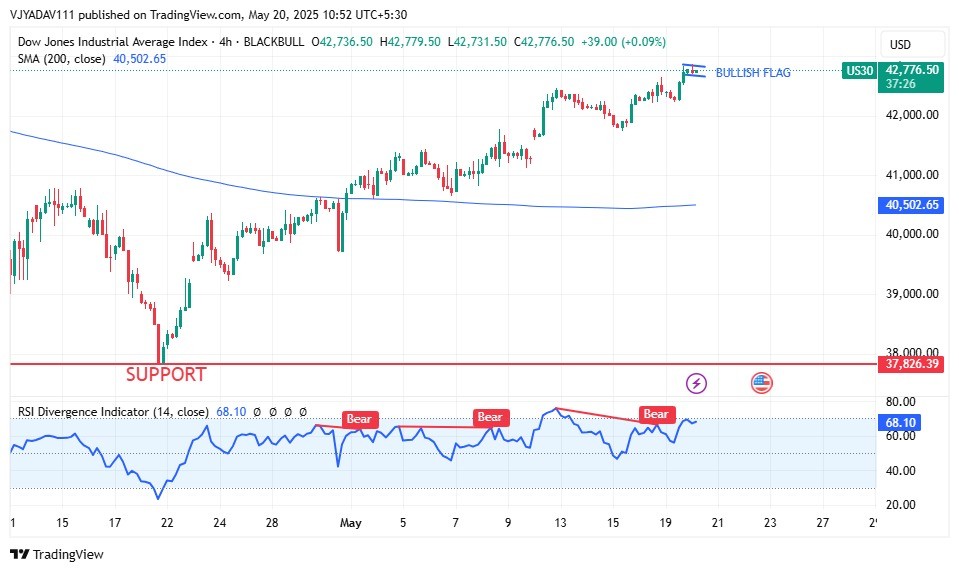The height and width of the screenshot is (572, 959).
Task: Select the middle Bear divergence label
Action: tap(490, 417)
